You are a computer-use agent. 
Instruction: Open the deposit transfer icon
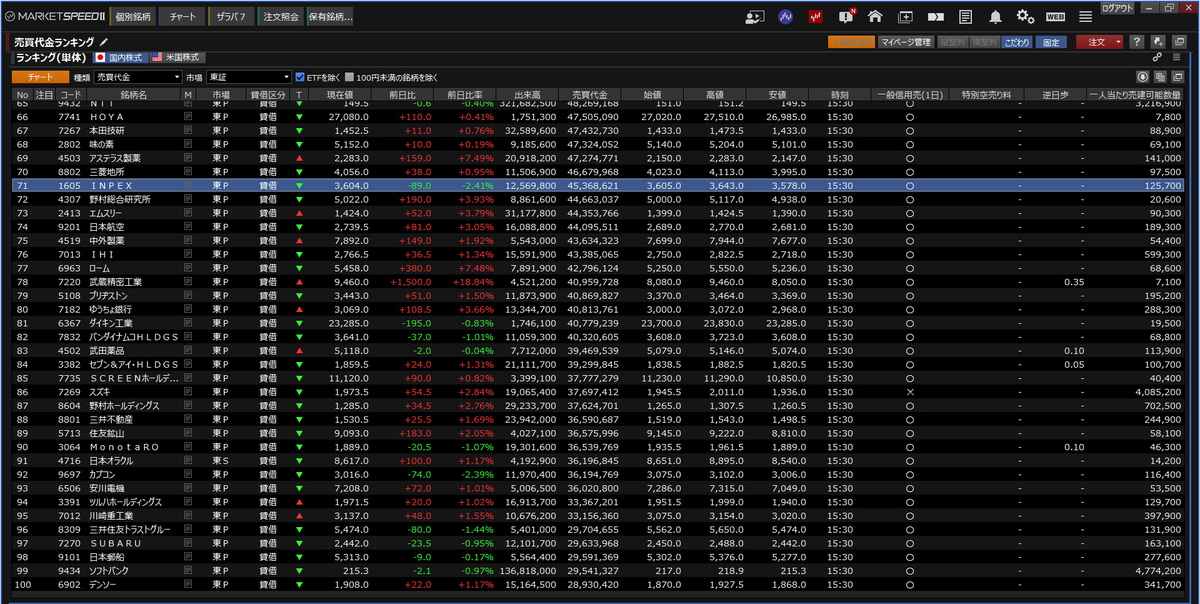936,16
